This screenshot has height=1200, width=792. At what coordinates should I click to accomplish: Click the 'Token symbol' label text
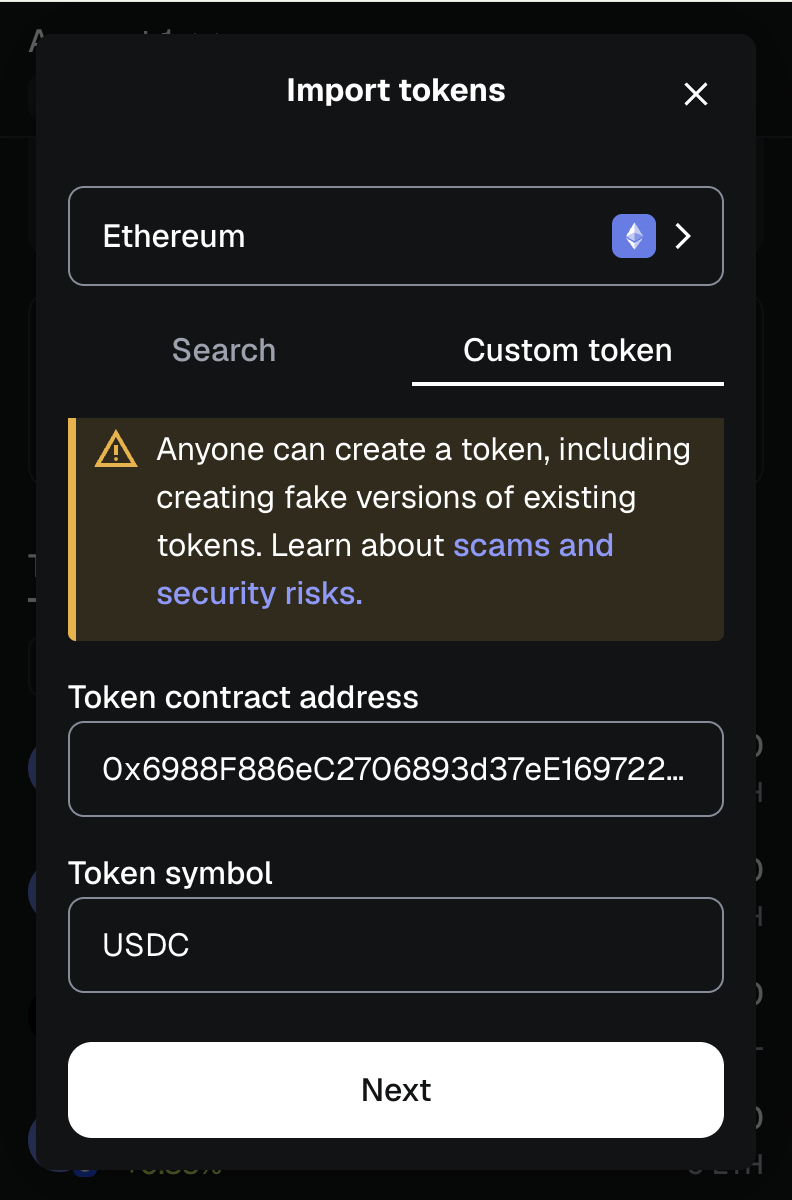(170, 873)
